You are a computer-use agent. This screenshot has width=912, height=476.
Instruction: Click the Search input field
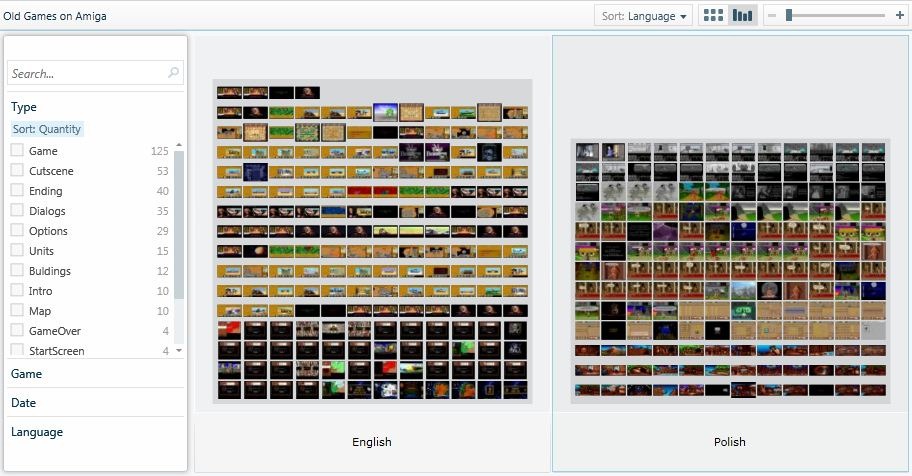pos(95,73)
